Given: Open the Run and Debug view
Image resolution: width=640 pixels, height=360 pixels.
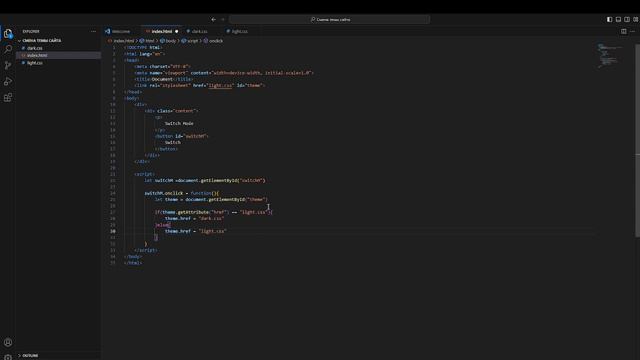Looking at the screenshot, I should click(x=8, y=81).
